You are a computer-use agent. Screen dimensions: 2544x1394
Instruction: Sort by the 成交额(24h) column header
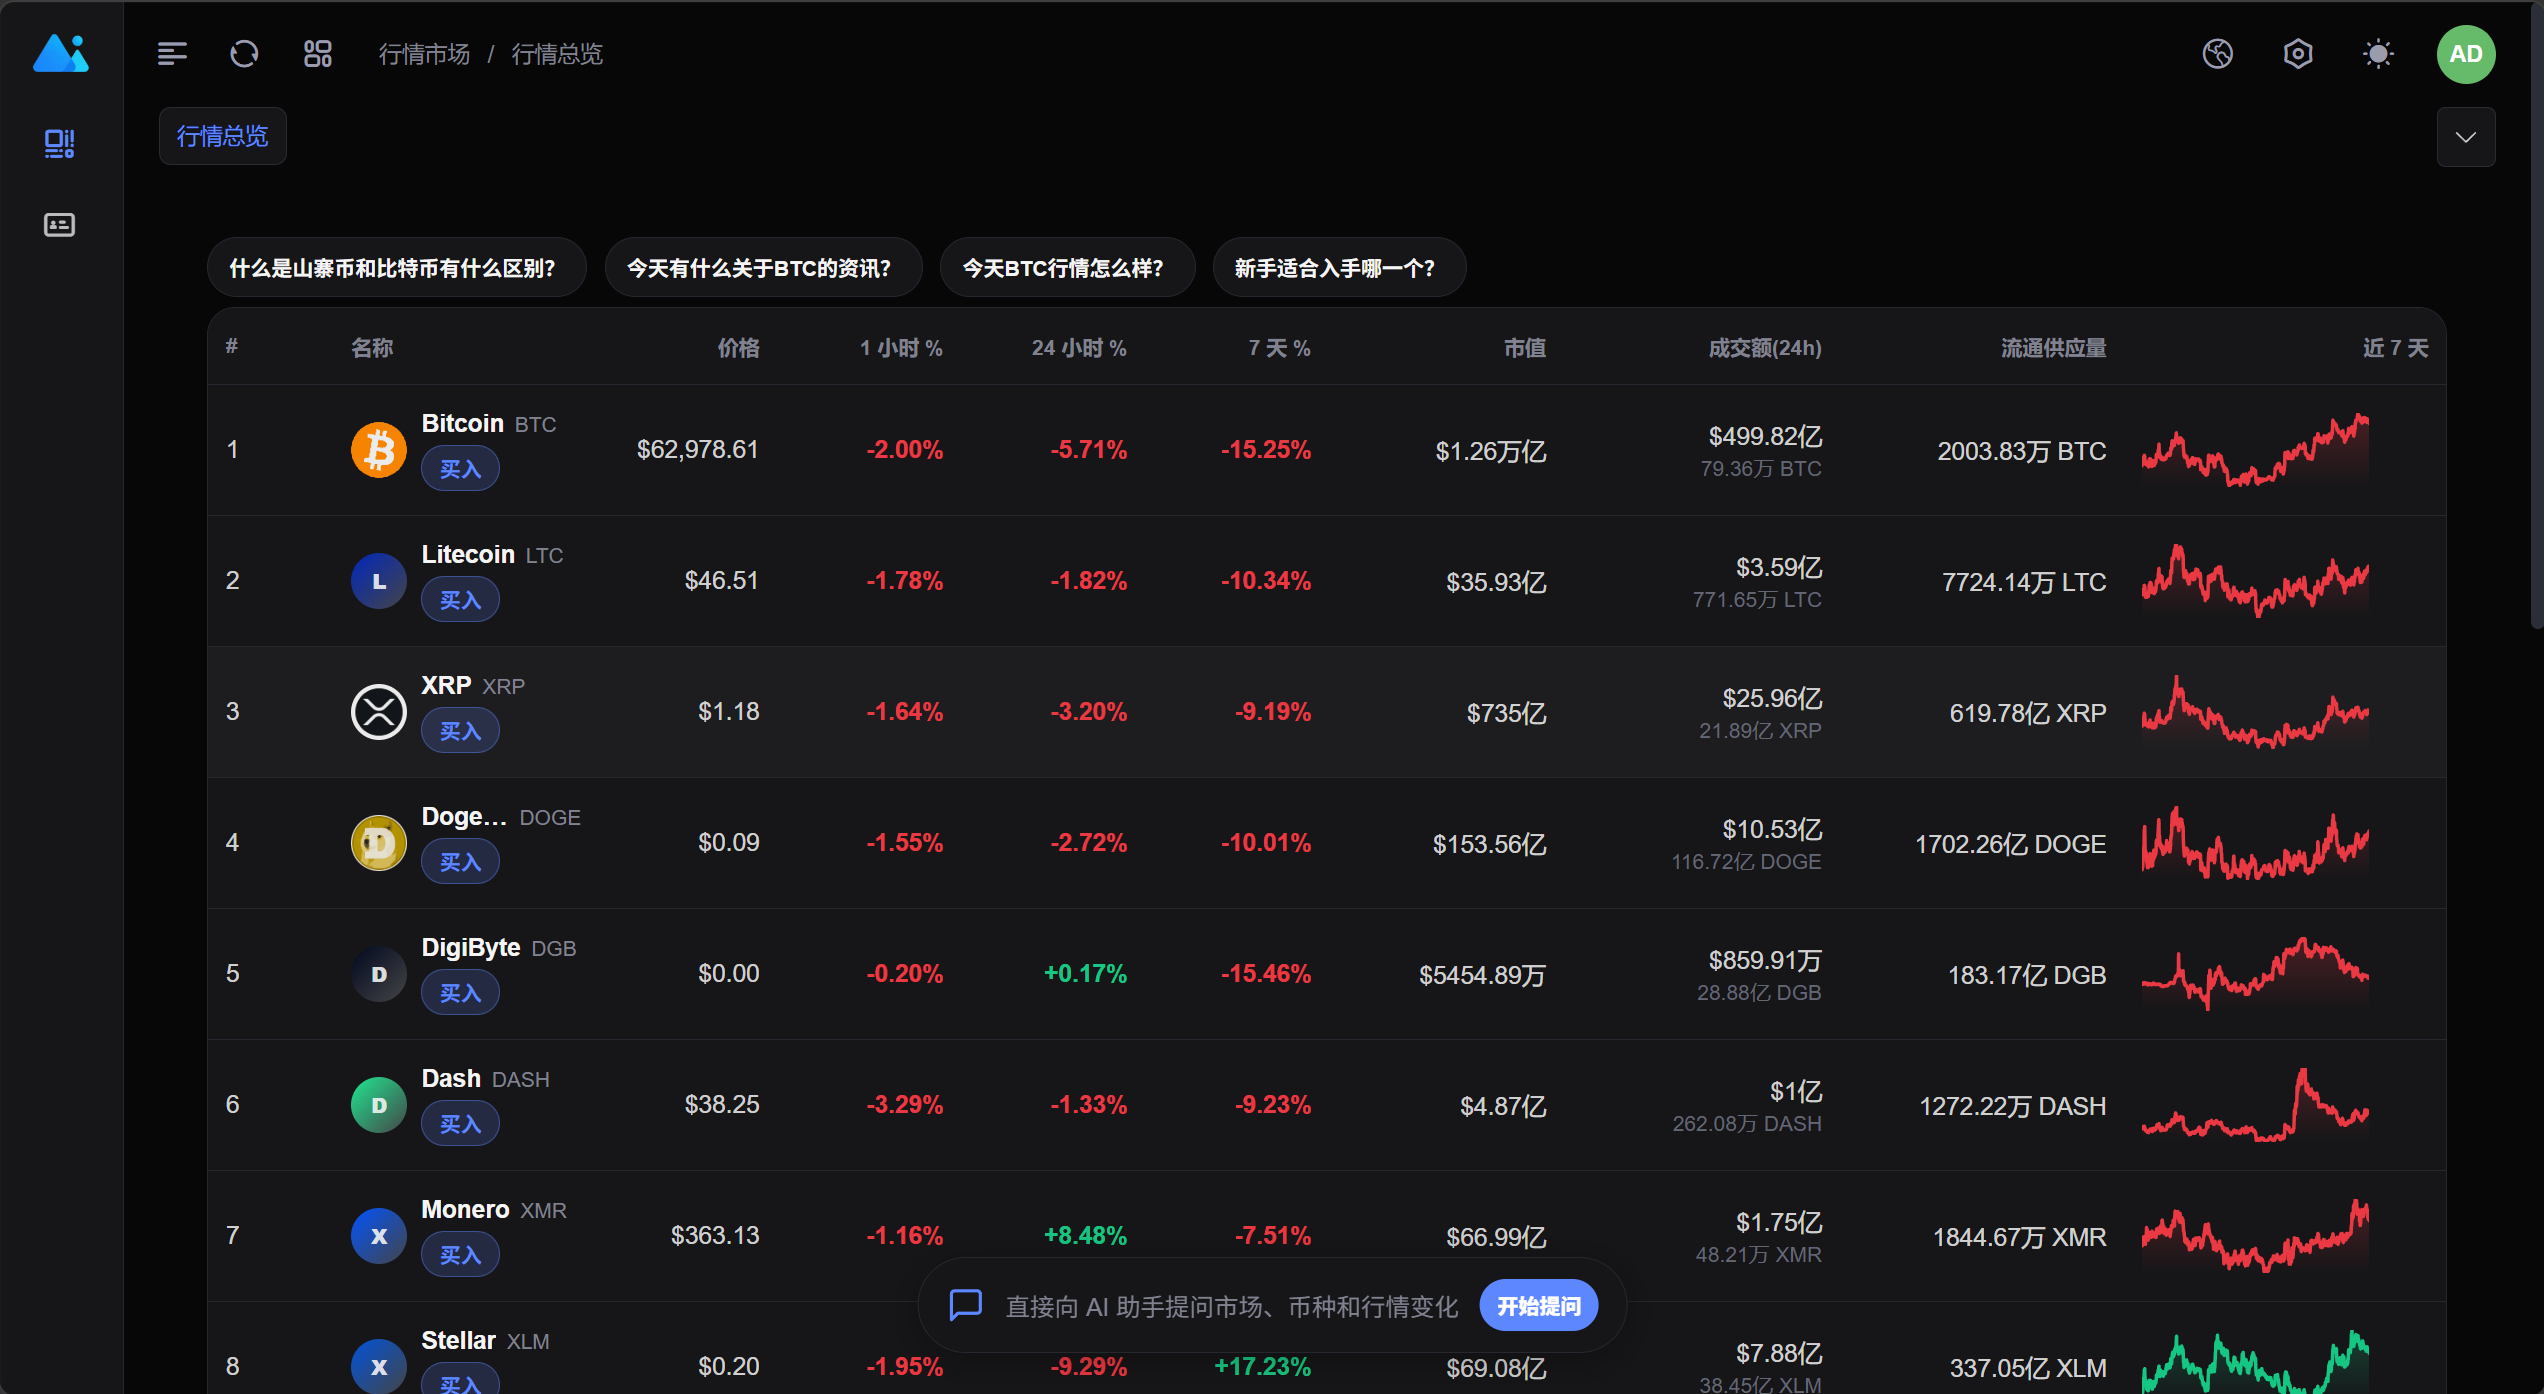tap(1765, 348)
